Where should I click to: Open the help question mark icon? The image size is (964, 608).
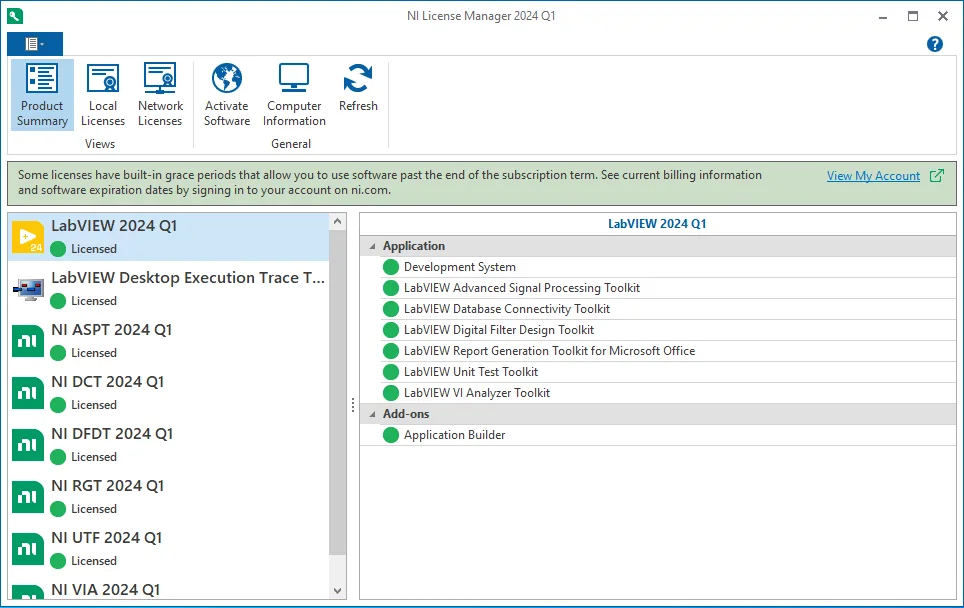934,44
